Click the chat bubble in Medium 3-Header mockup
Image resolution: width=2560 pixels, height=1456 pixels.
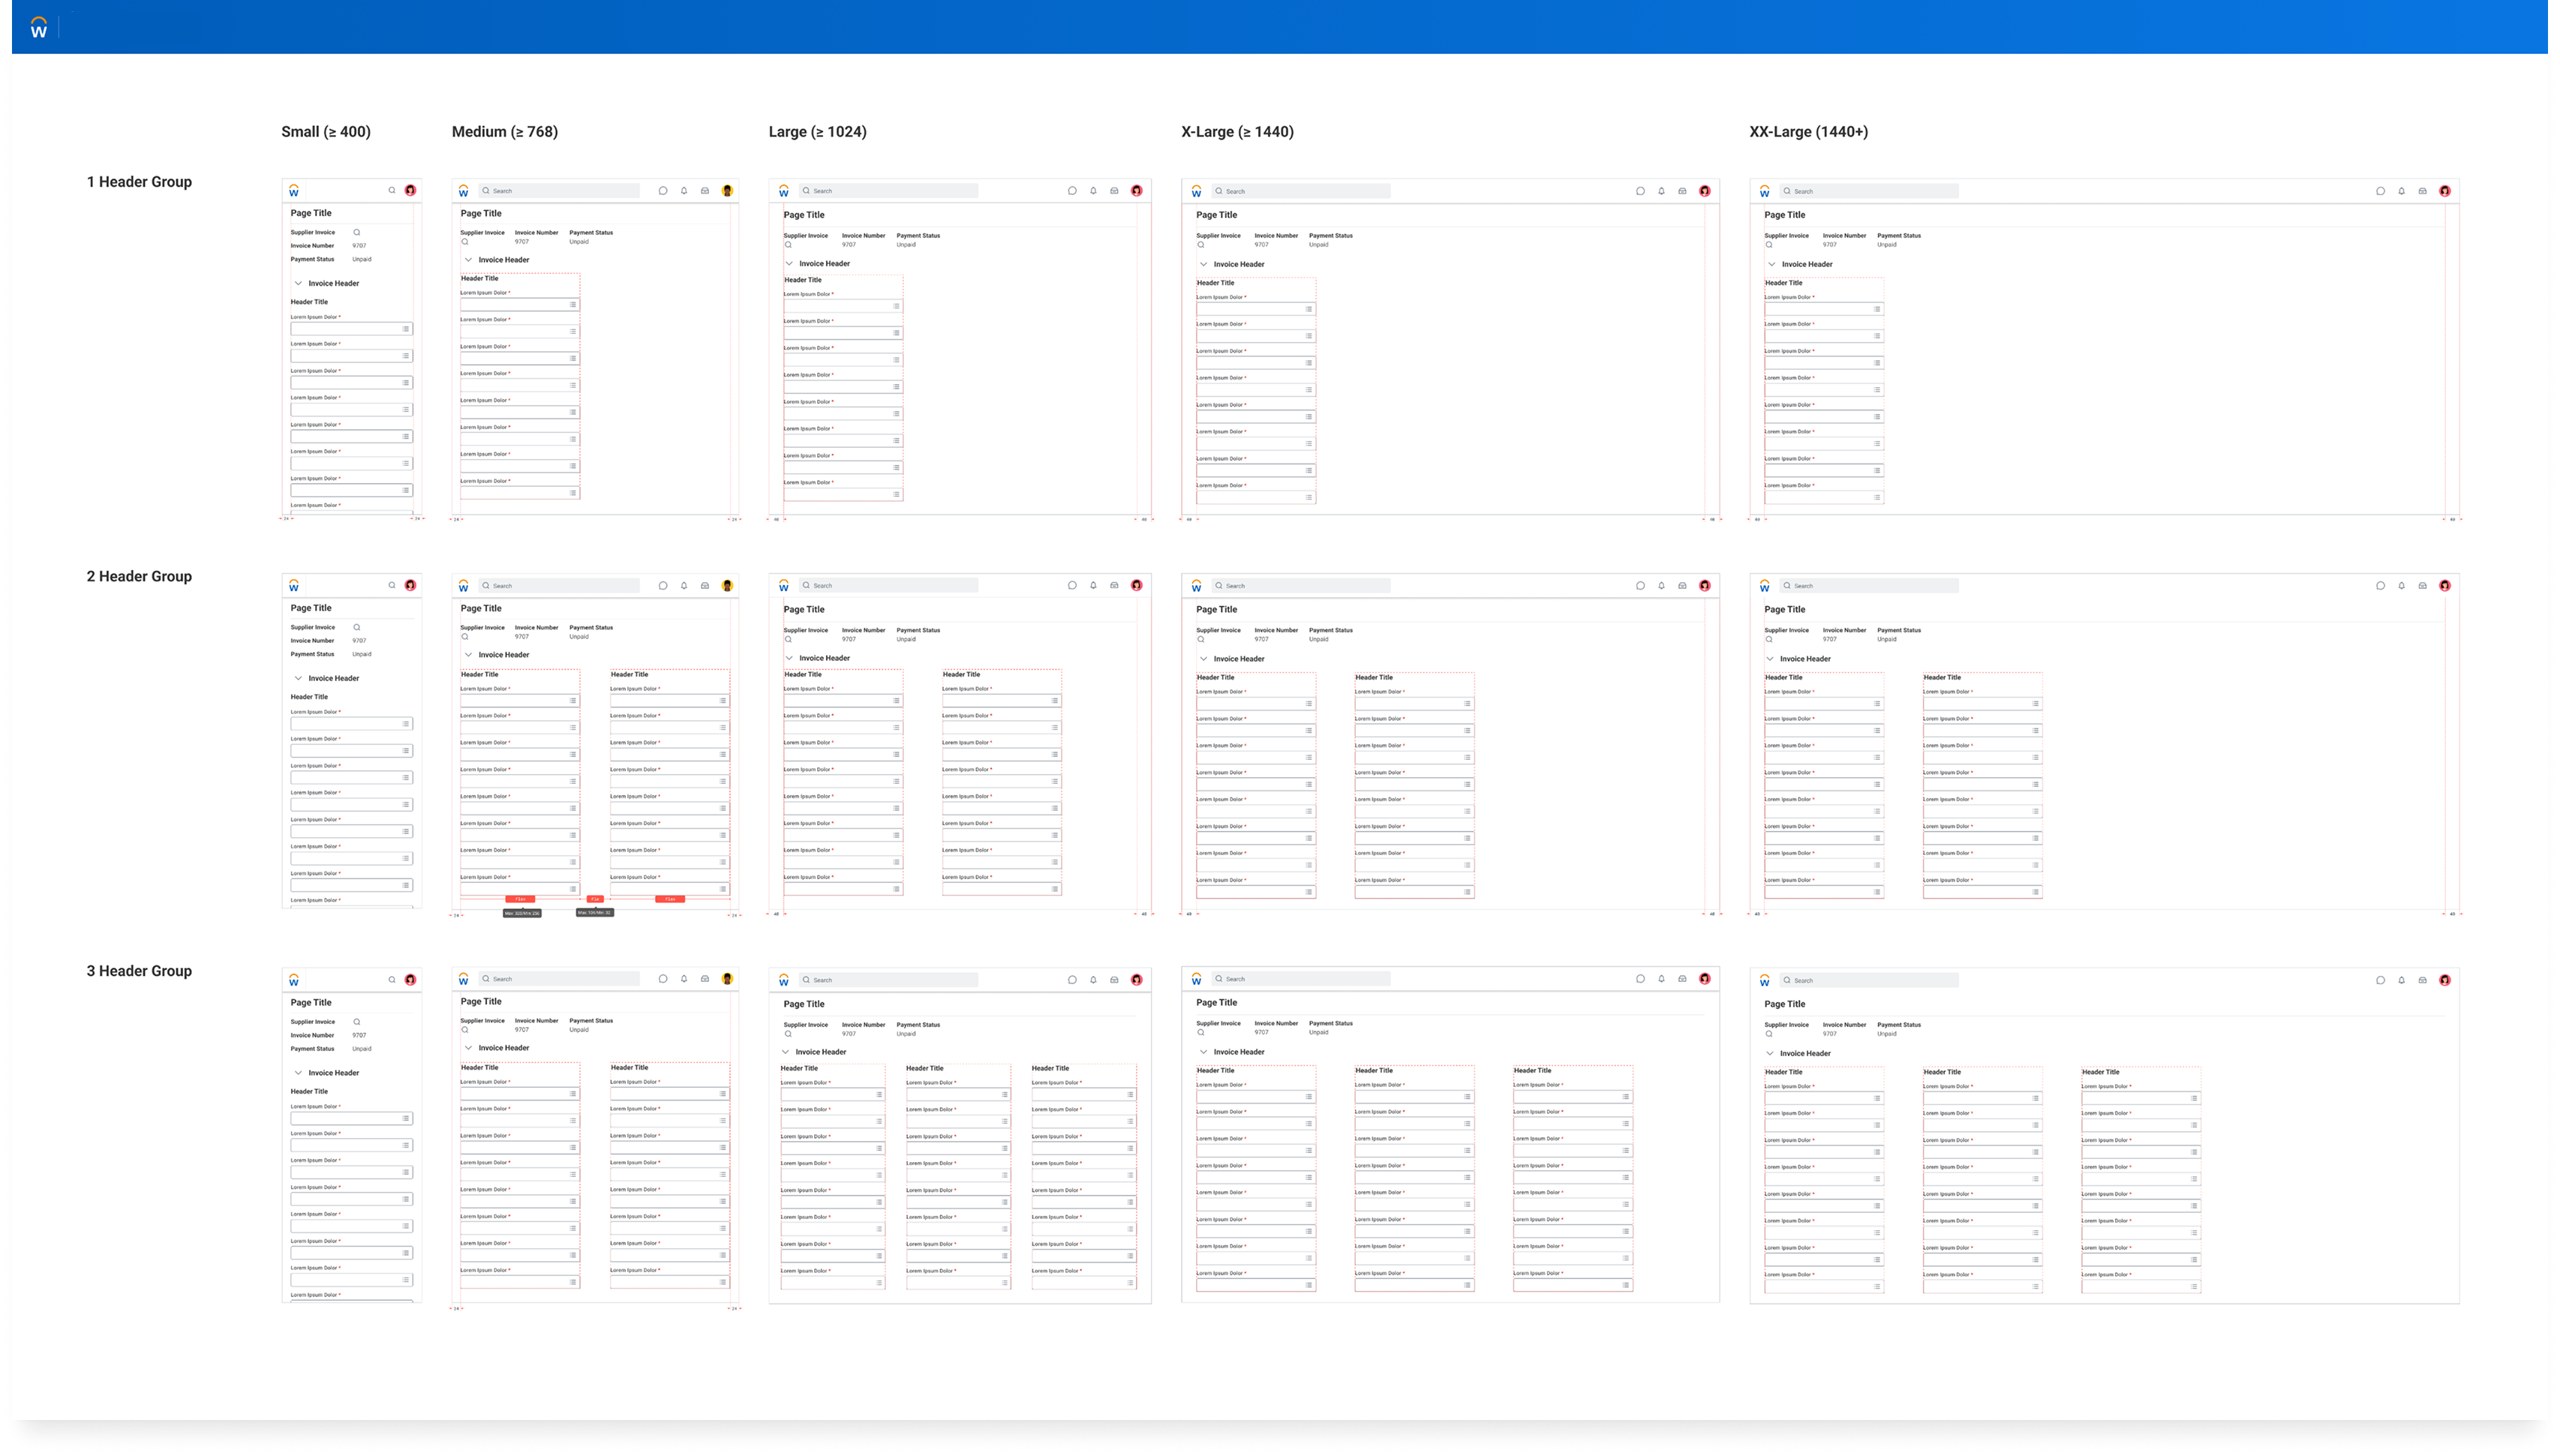663,978
